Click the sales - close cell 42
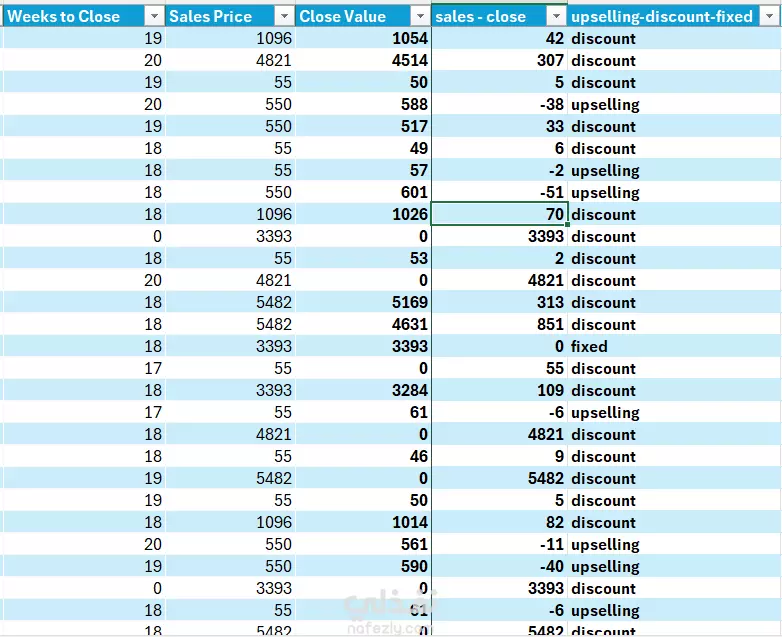Image resolution: width=782 pixels, height=637 pixels. click(x=499, y=38)
